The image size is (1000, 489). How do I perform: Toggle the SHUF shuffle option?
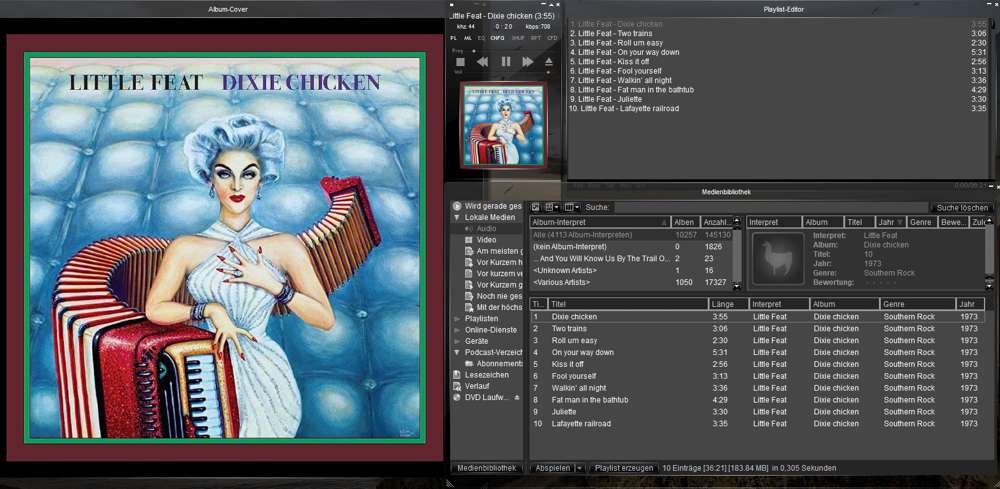pos(518,37)
